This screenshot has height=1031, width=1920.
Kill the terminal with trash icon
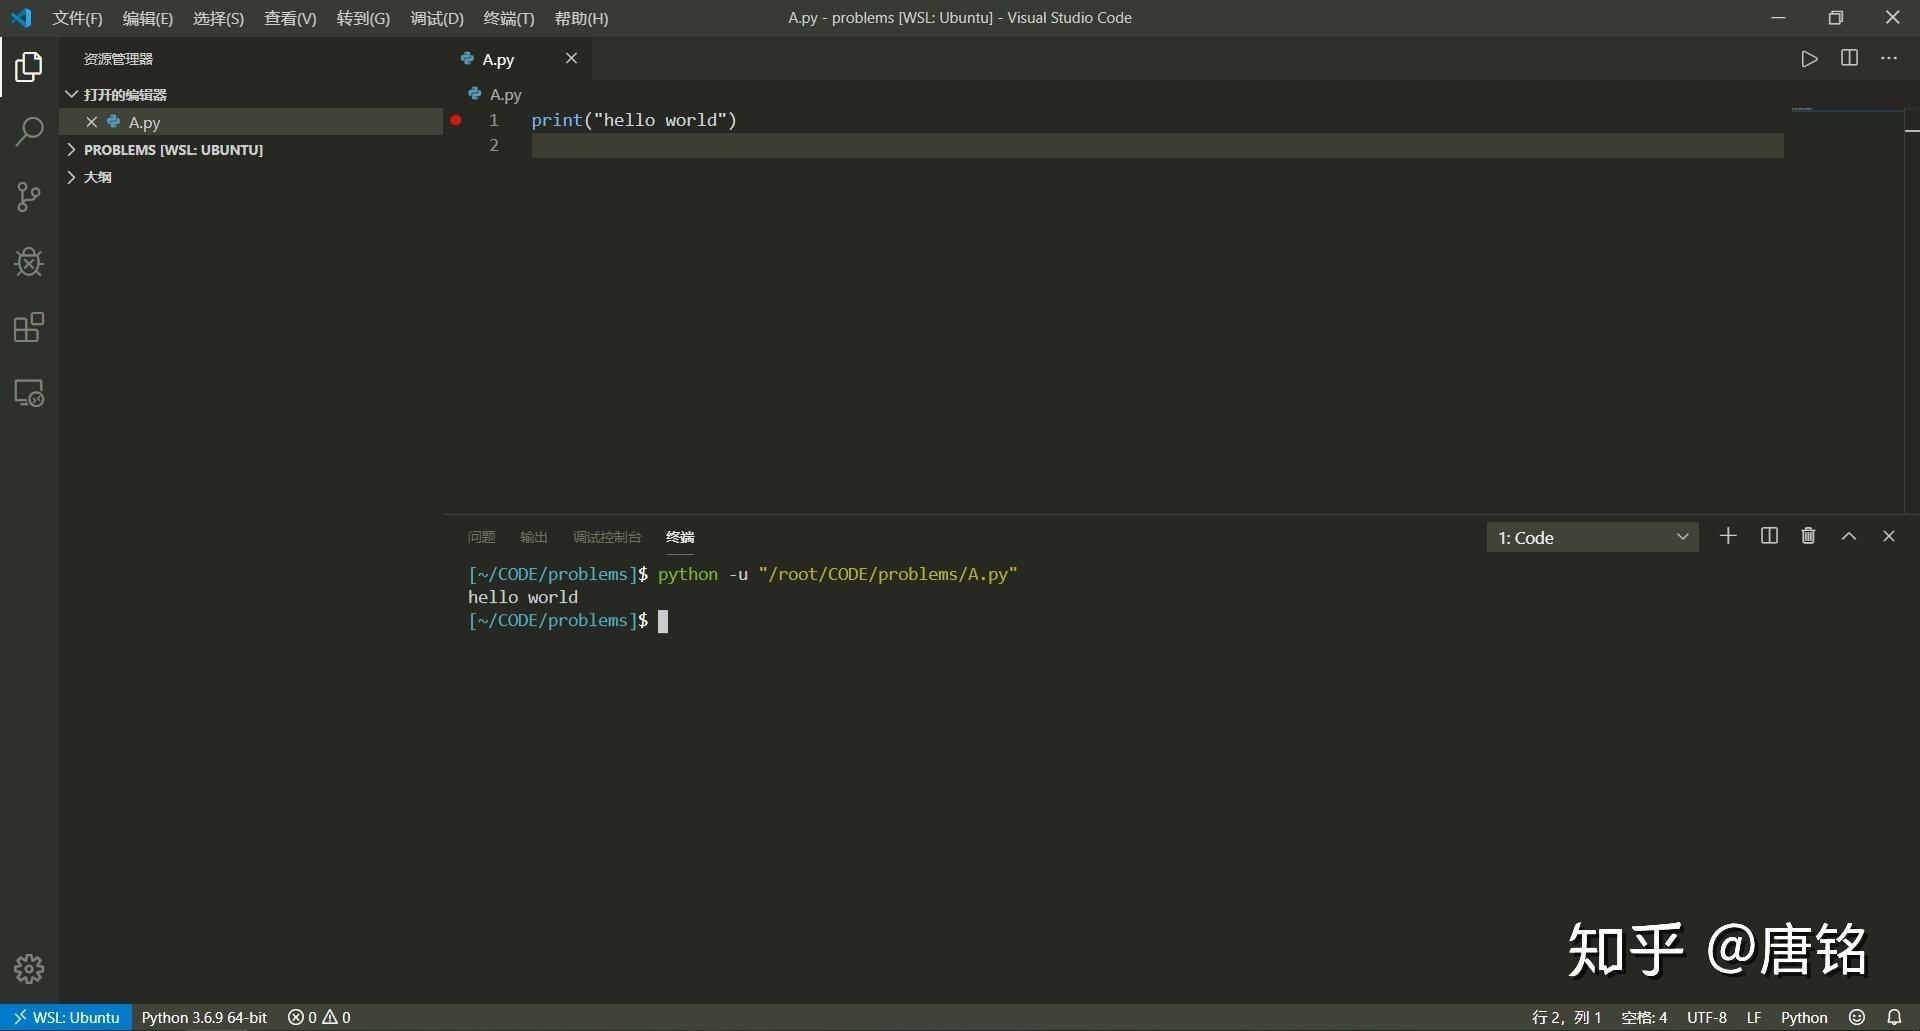tap(1808, 536)
